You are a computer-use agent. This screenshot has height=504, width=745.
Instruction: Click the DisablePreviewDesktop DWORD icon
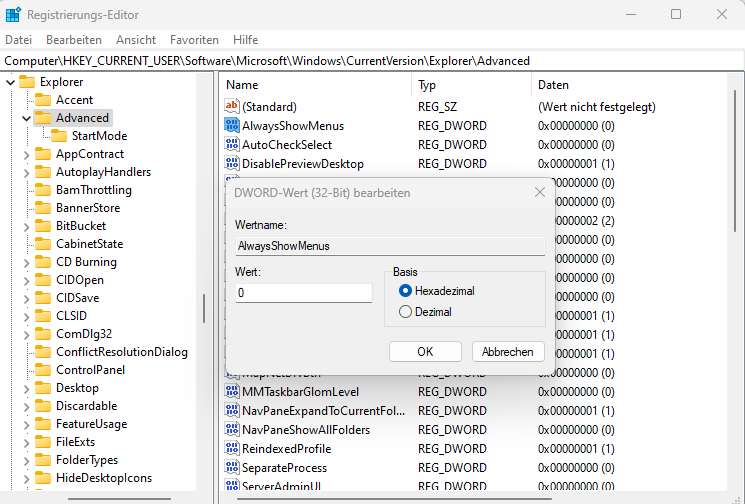[232, 163]
